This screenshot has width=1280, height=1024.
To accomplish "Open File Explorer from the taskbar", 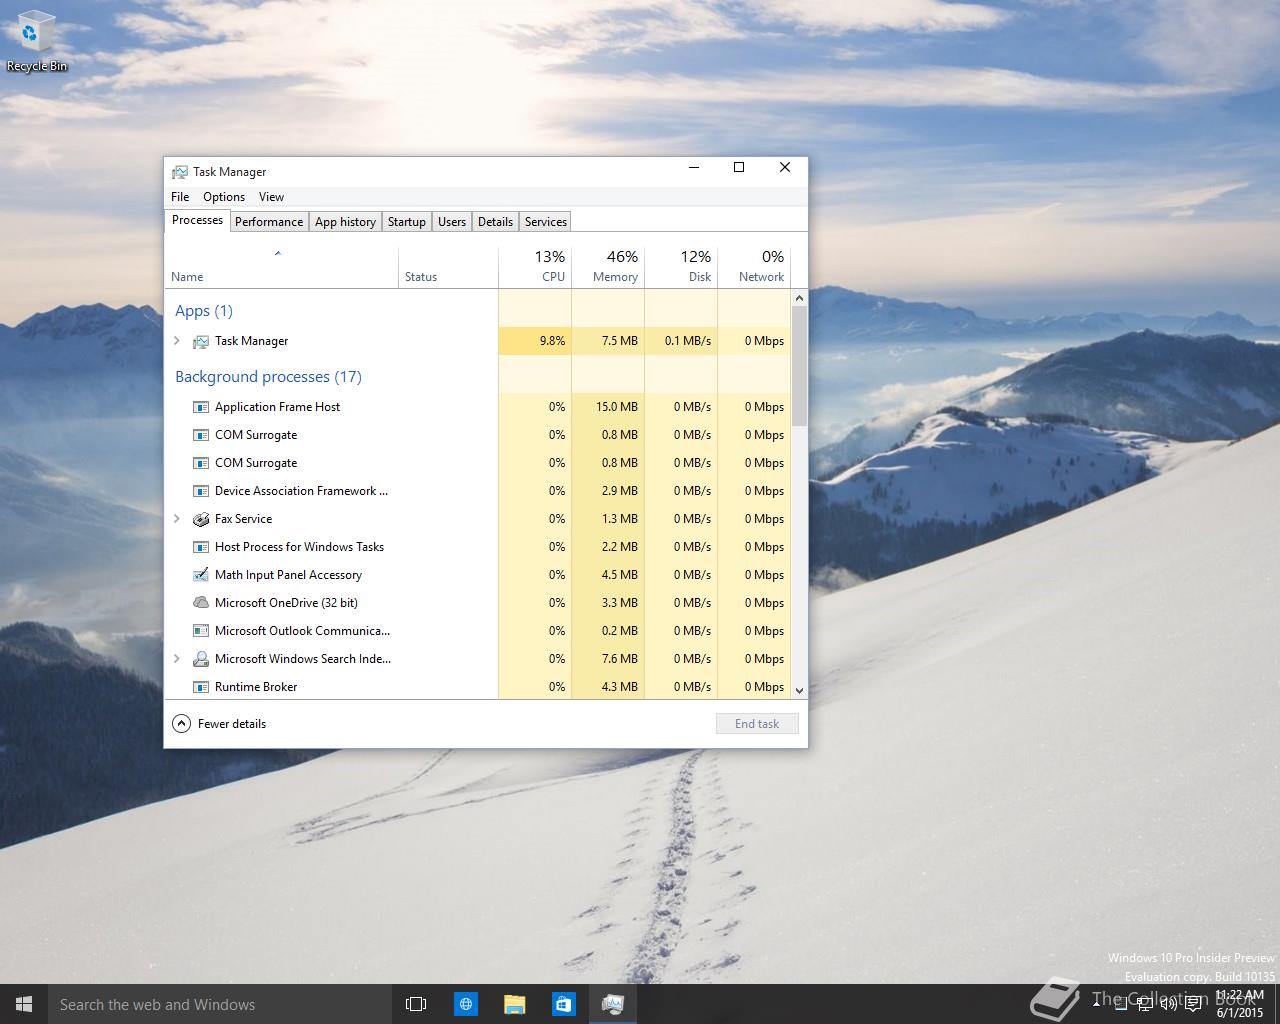I will 515,1004.
